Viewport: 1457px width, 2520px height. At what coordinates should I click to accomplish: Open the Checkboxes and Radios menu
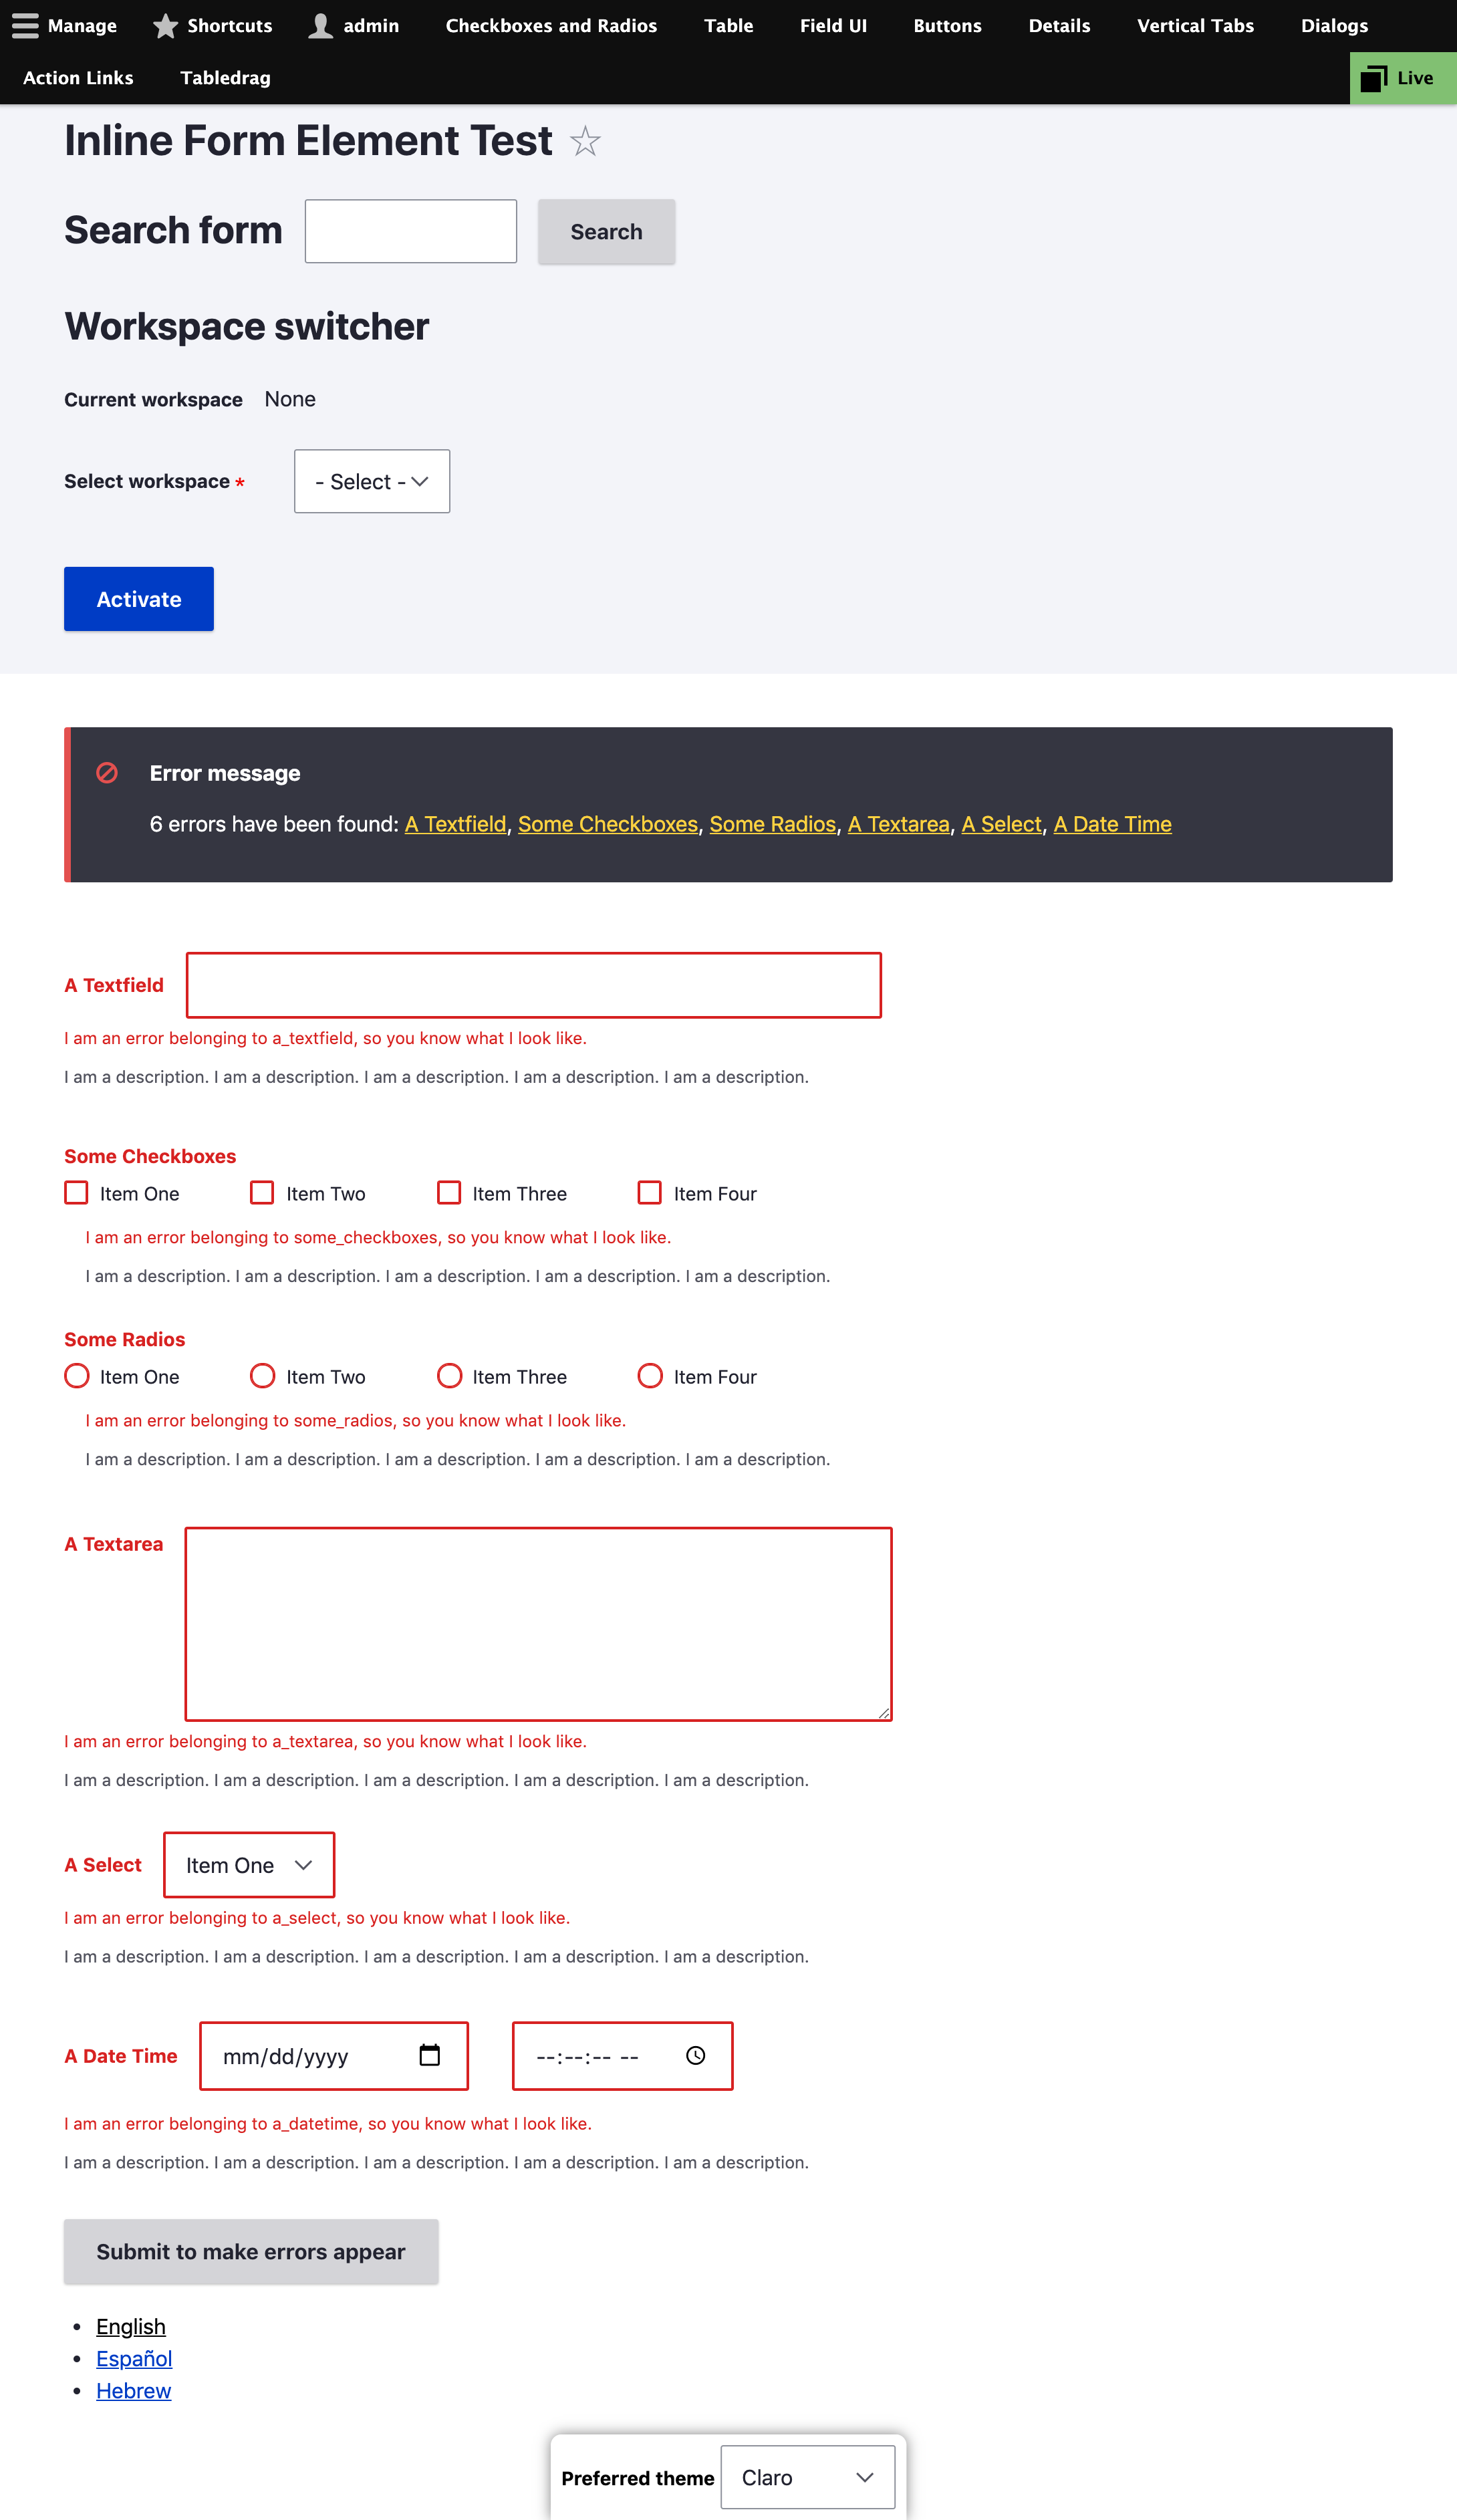click(551, 25)
